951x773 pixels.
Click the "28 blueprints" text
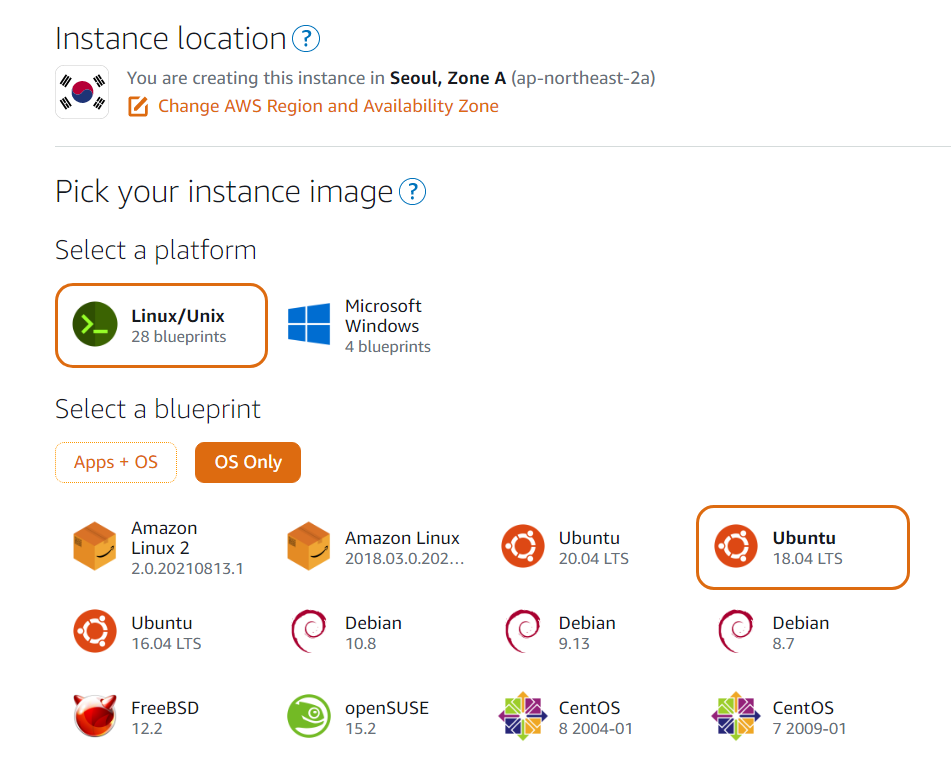[179, 336]
